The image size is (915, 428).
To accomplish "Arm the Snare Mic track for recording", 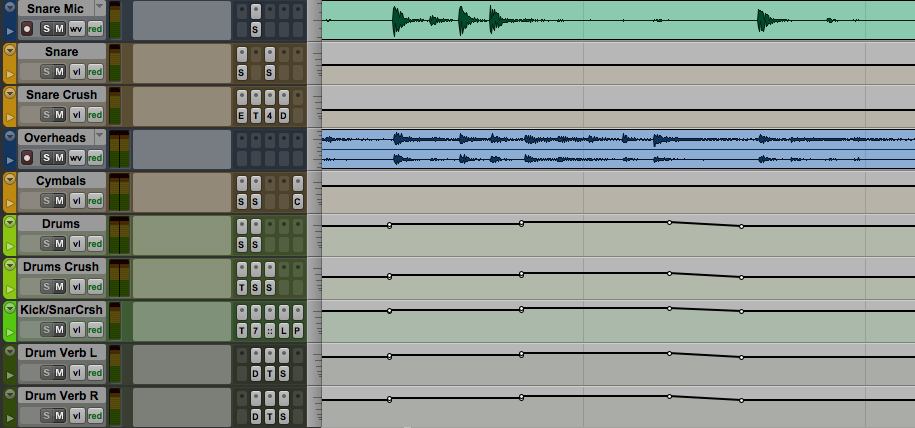I will point(27,28).
